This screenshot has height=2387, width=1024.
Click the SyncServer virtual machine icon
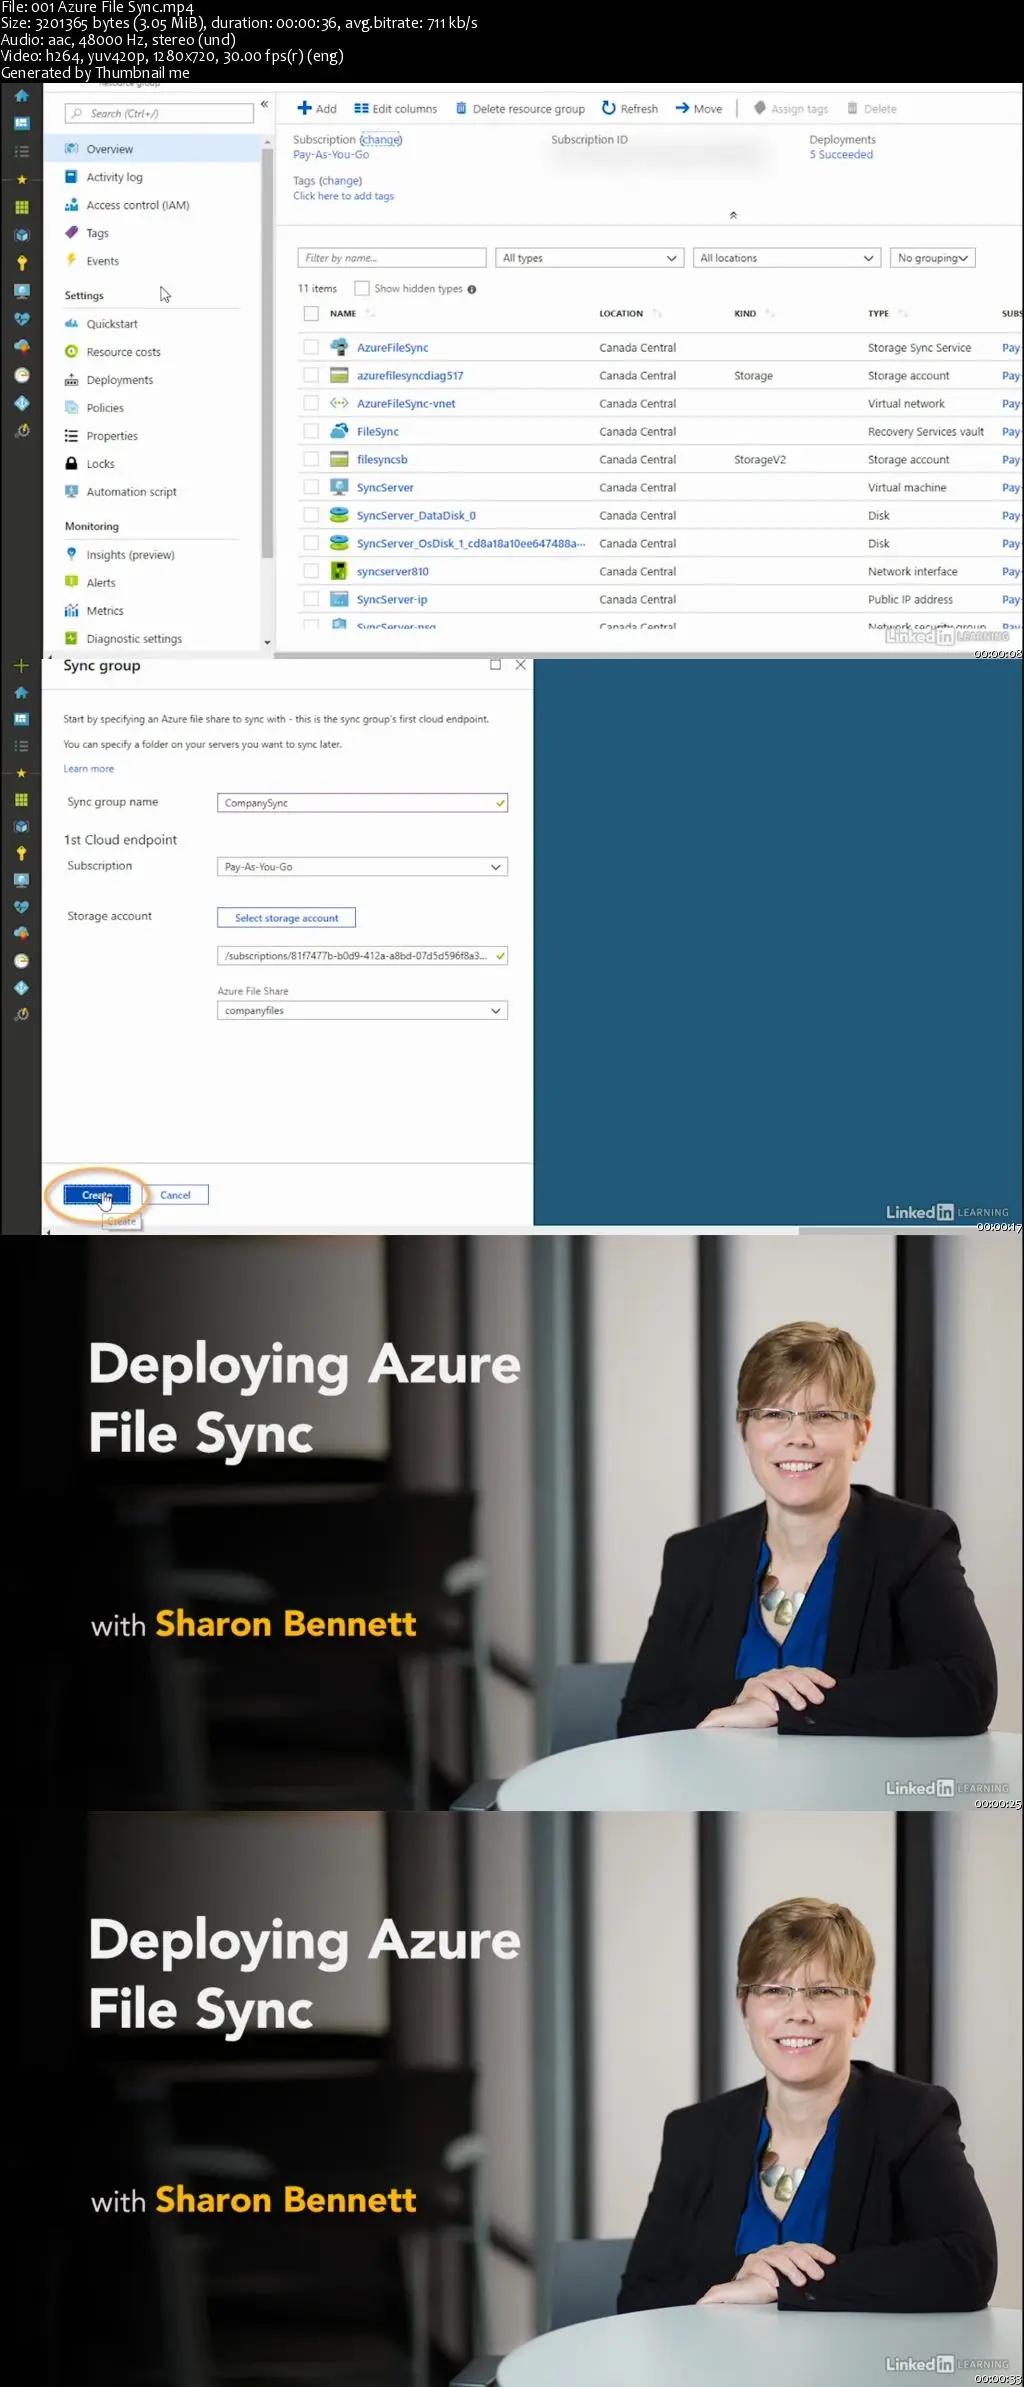point(339,487)
